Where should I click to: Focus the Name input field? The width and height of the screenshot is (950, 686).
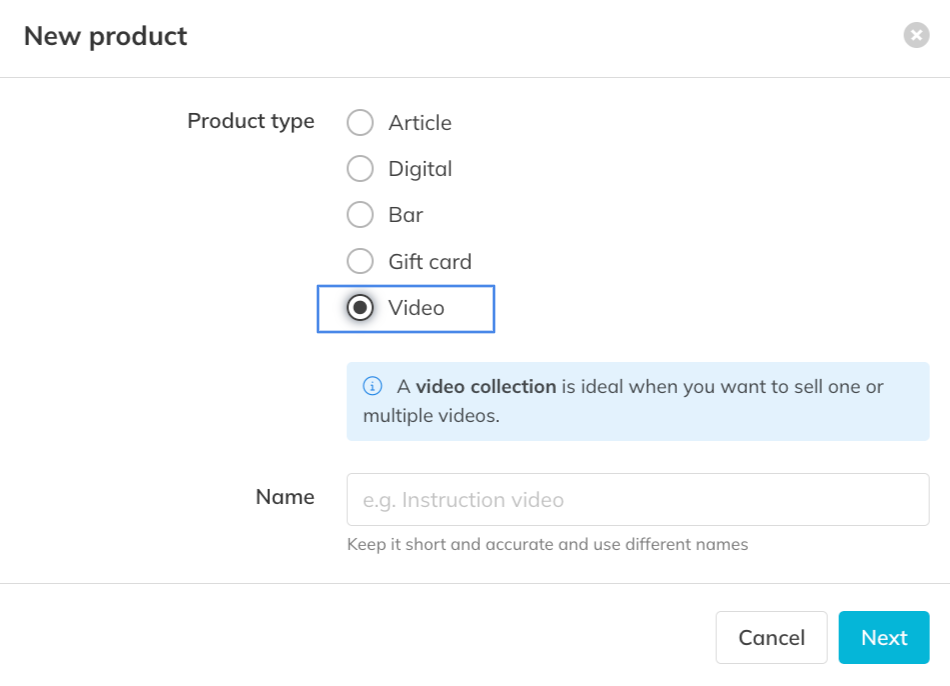pyautogui.click(x=638, y=499)
